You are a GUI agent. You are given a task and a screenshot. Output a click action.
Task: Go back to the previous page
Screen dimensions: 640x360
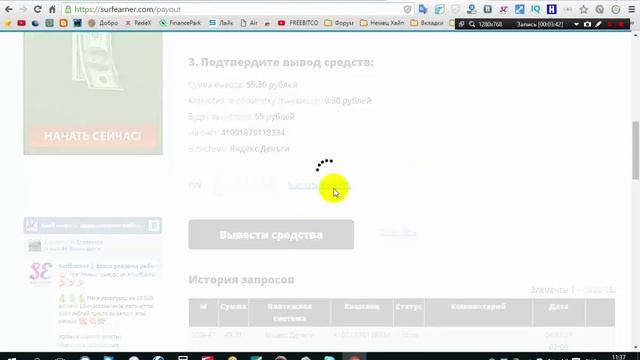click(9, 9)
